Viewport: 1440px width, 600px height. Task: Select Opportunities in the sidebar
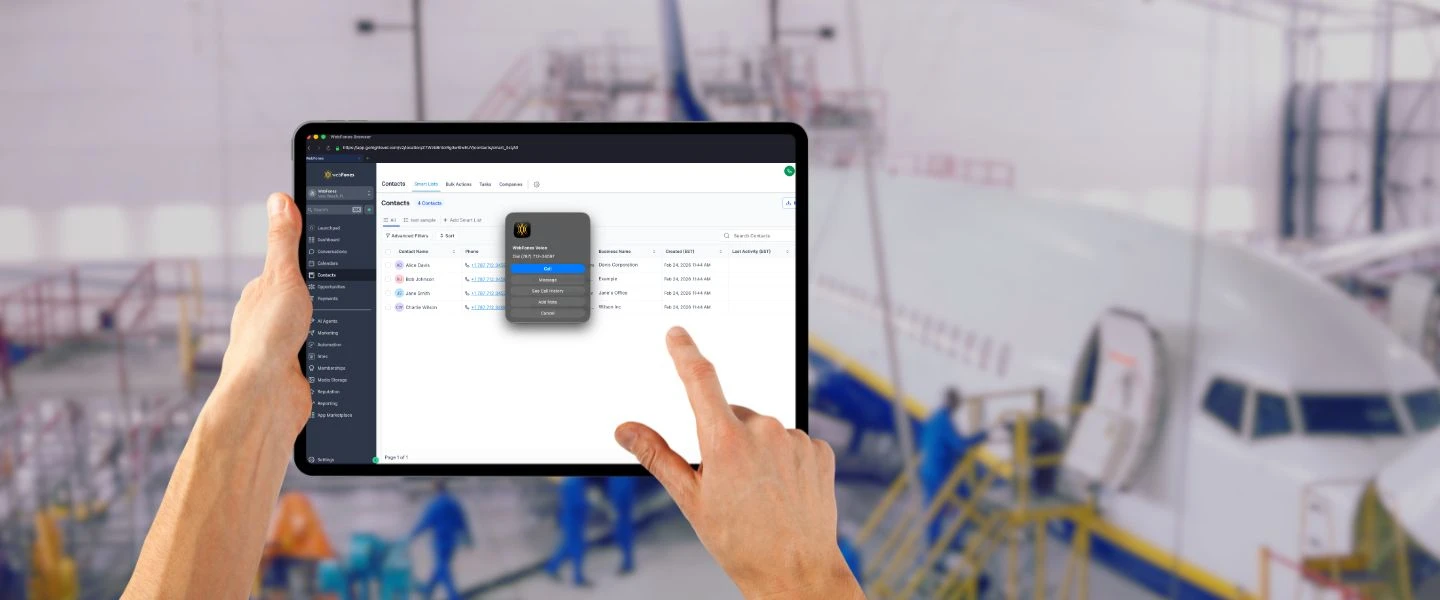coord(328,287)
